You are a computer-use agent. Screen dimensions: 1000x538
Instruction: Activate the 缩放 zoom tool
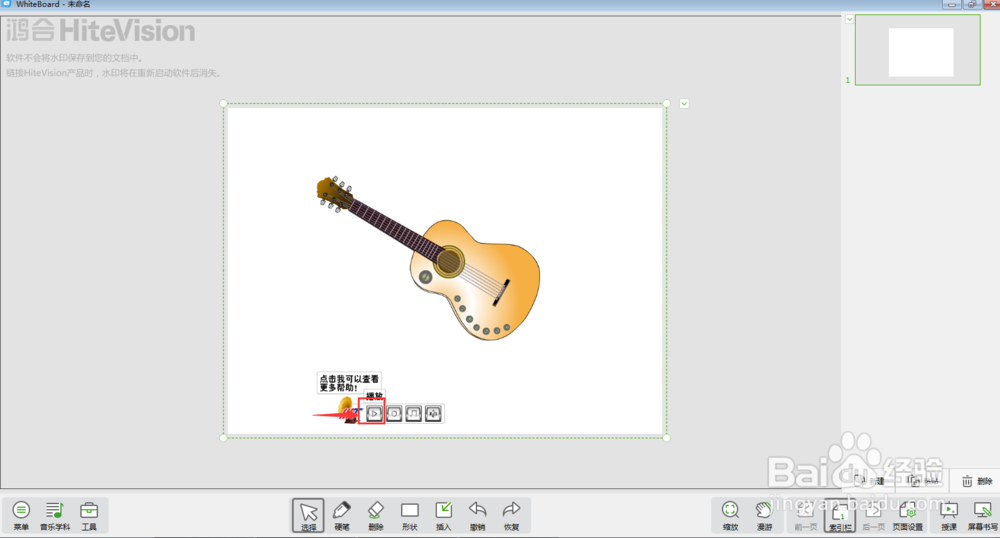pyautogui.click(x=730, y=516)
